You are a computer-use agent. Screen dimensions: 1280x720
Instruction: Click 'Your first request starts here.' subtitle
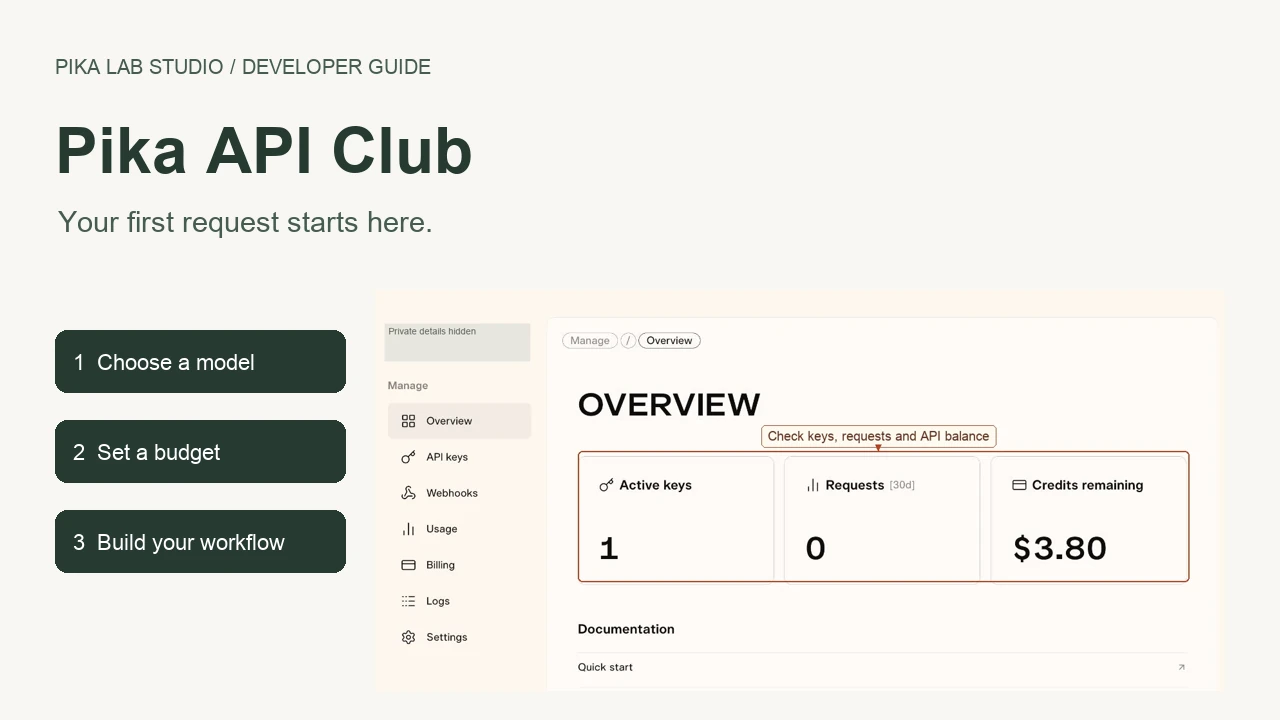pyautogui.click(x=245, y=222)
